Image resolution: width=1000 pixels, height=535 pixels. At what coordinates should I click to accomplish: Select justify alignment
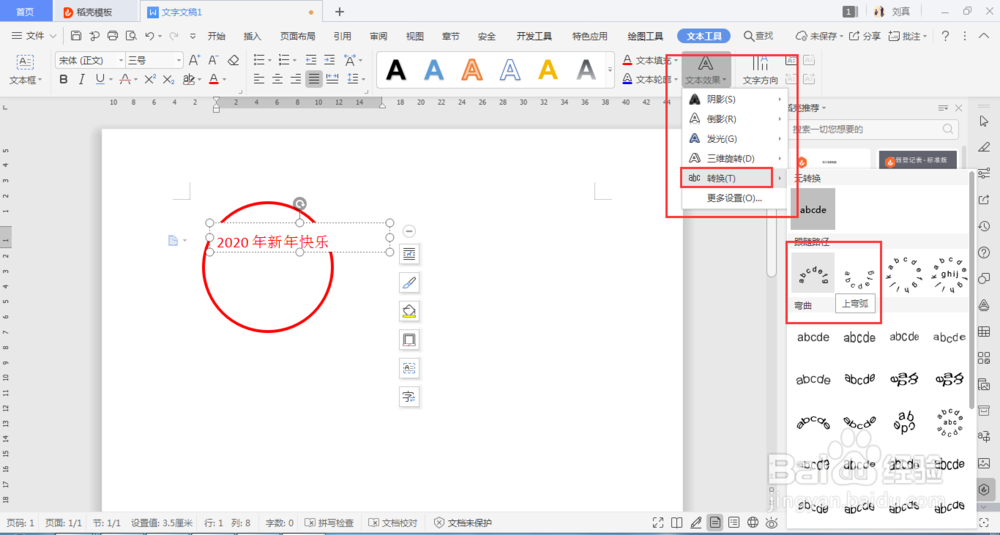314,79
